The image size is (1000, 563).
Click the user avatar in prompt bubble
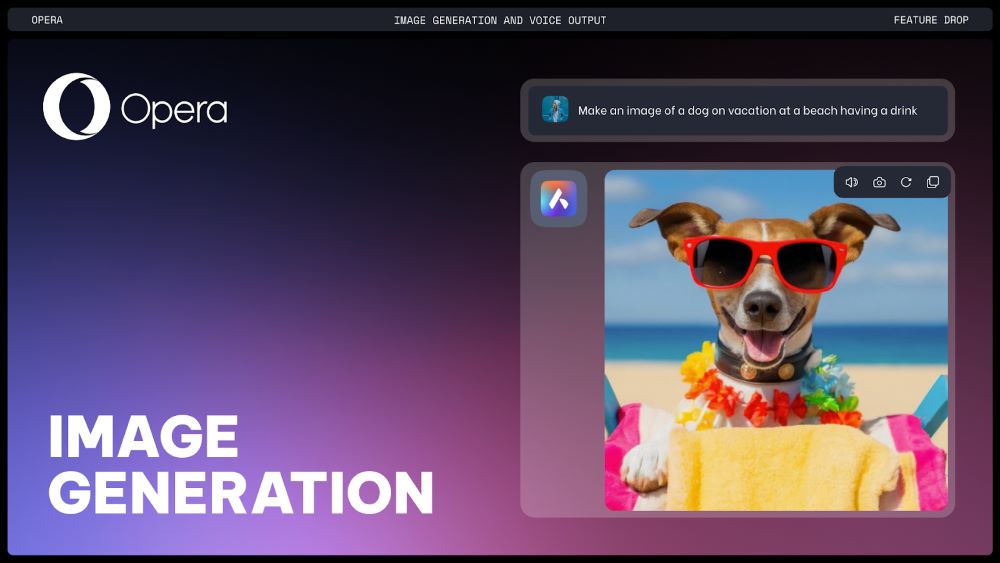coord(555,110)
